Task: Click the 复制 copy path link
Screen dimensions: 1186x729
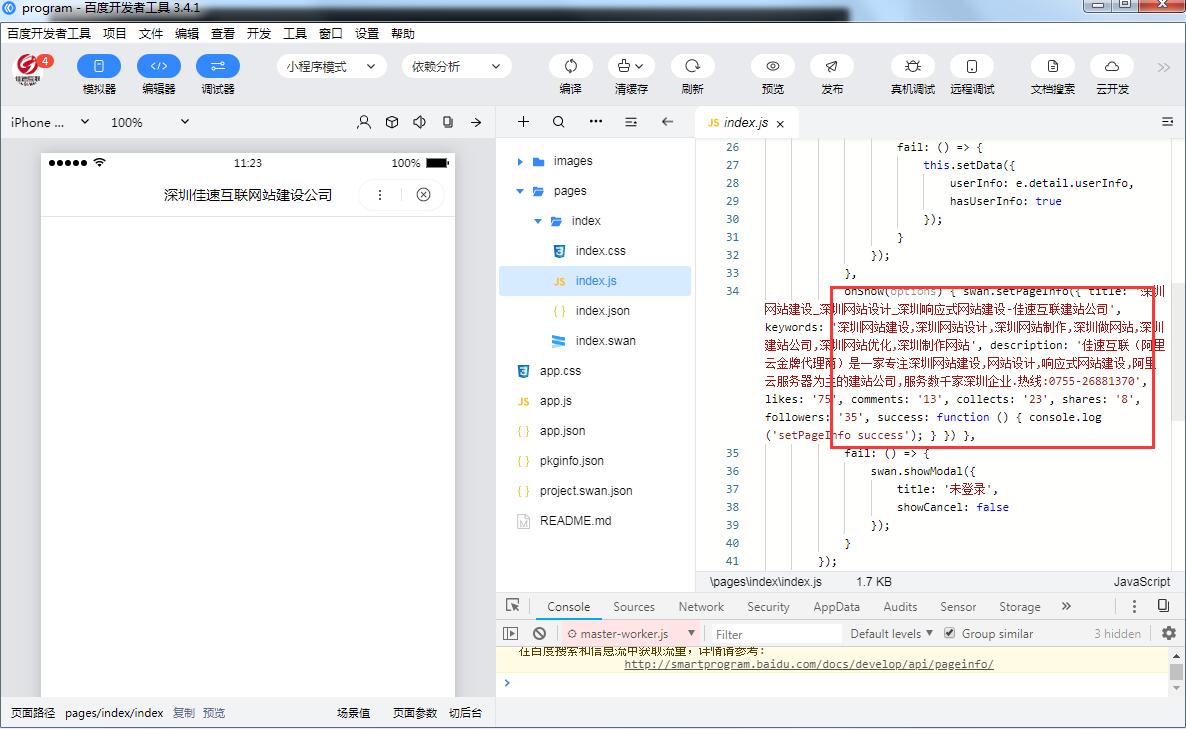Action: pyautogui.click(x=184, y=712)
